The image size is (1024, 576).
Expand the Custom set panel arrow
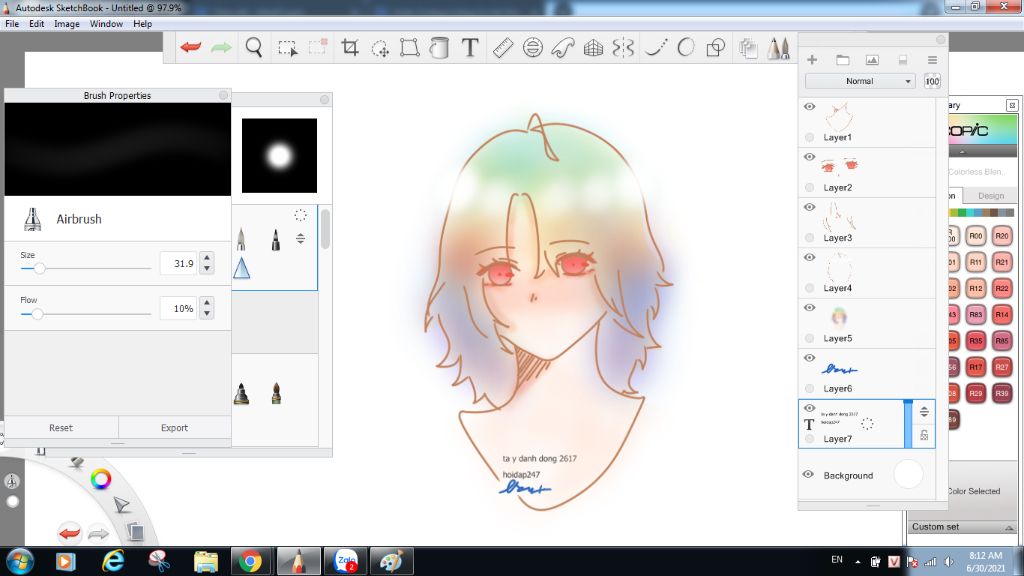(1009, 528)
